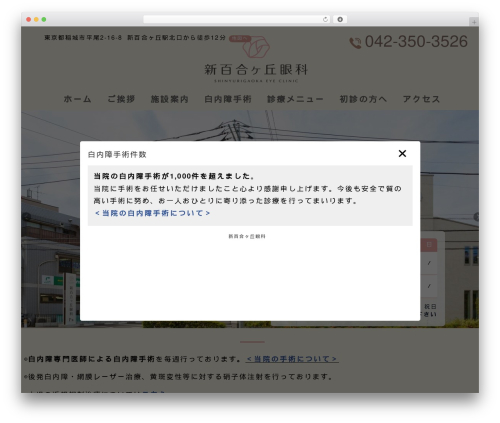
Task: Click the pink badge next to the address
Action: [x=239, y=38]
